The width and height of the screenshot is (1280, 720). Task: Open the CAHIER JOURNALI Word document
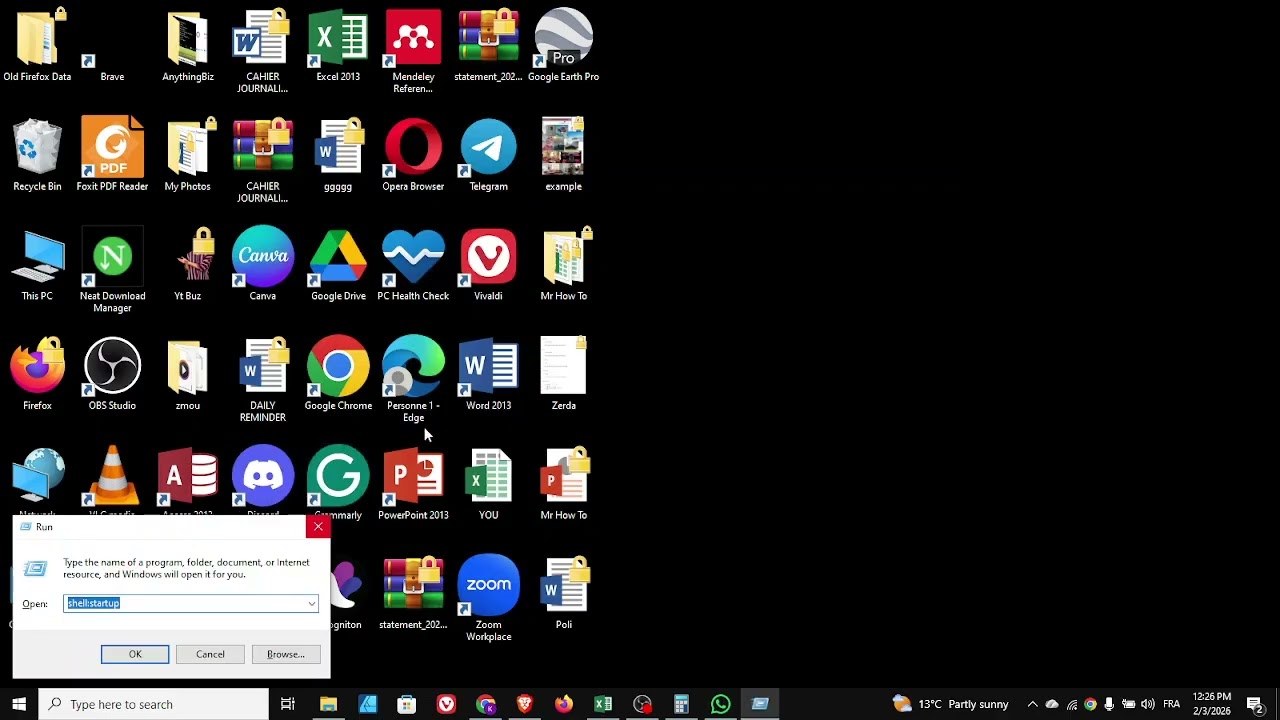click(x=263, y=50)
